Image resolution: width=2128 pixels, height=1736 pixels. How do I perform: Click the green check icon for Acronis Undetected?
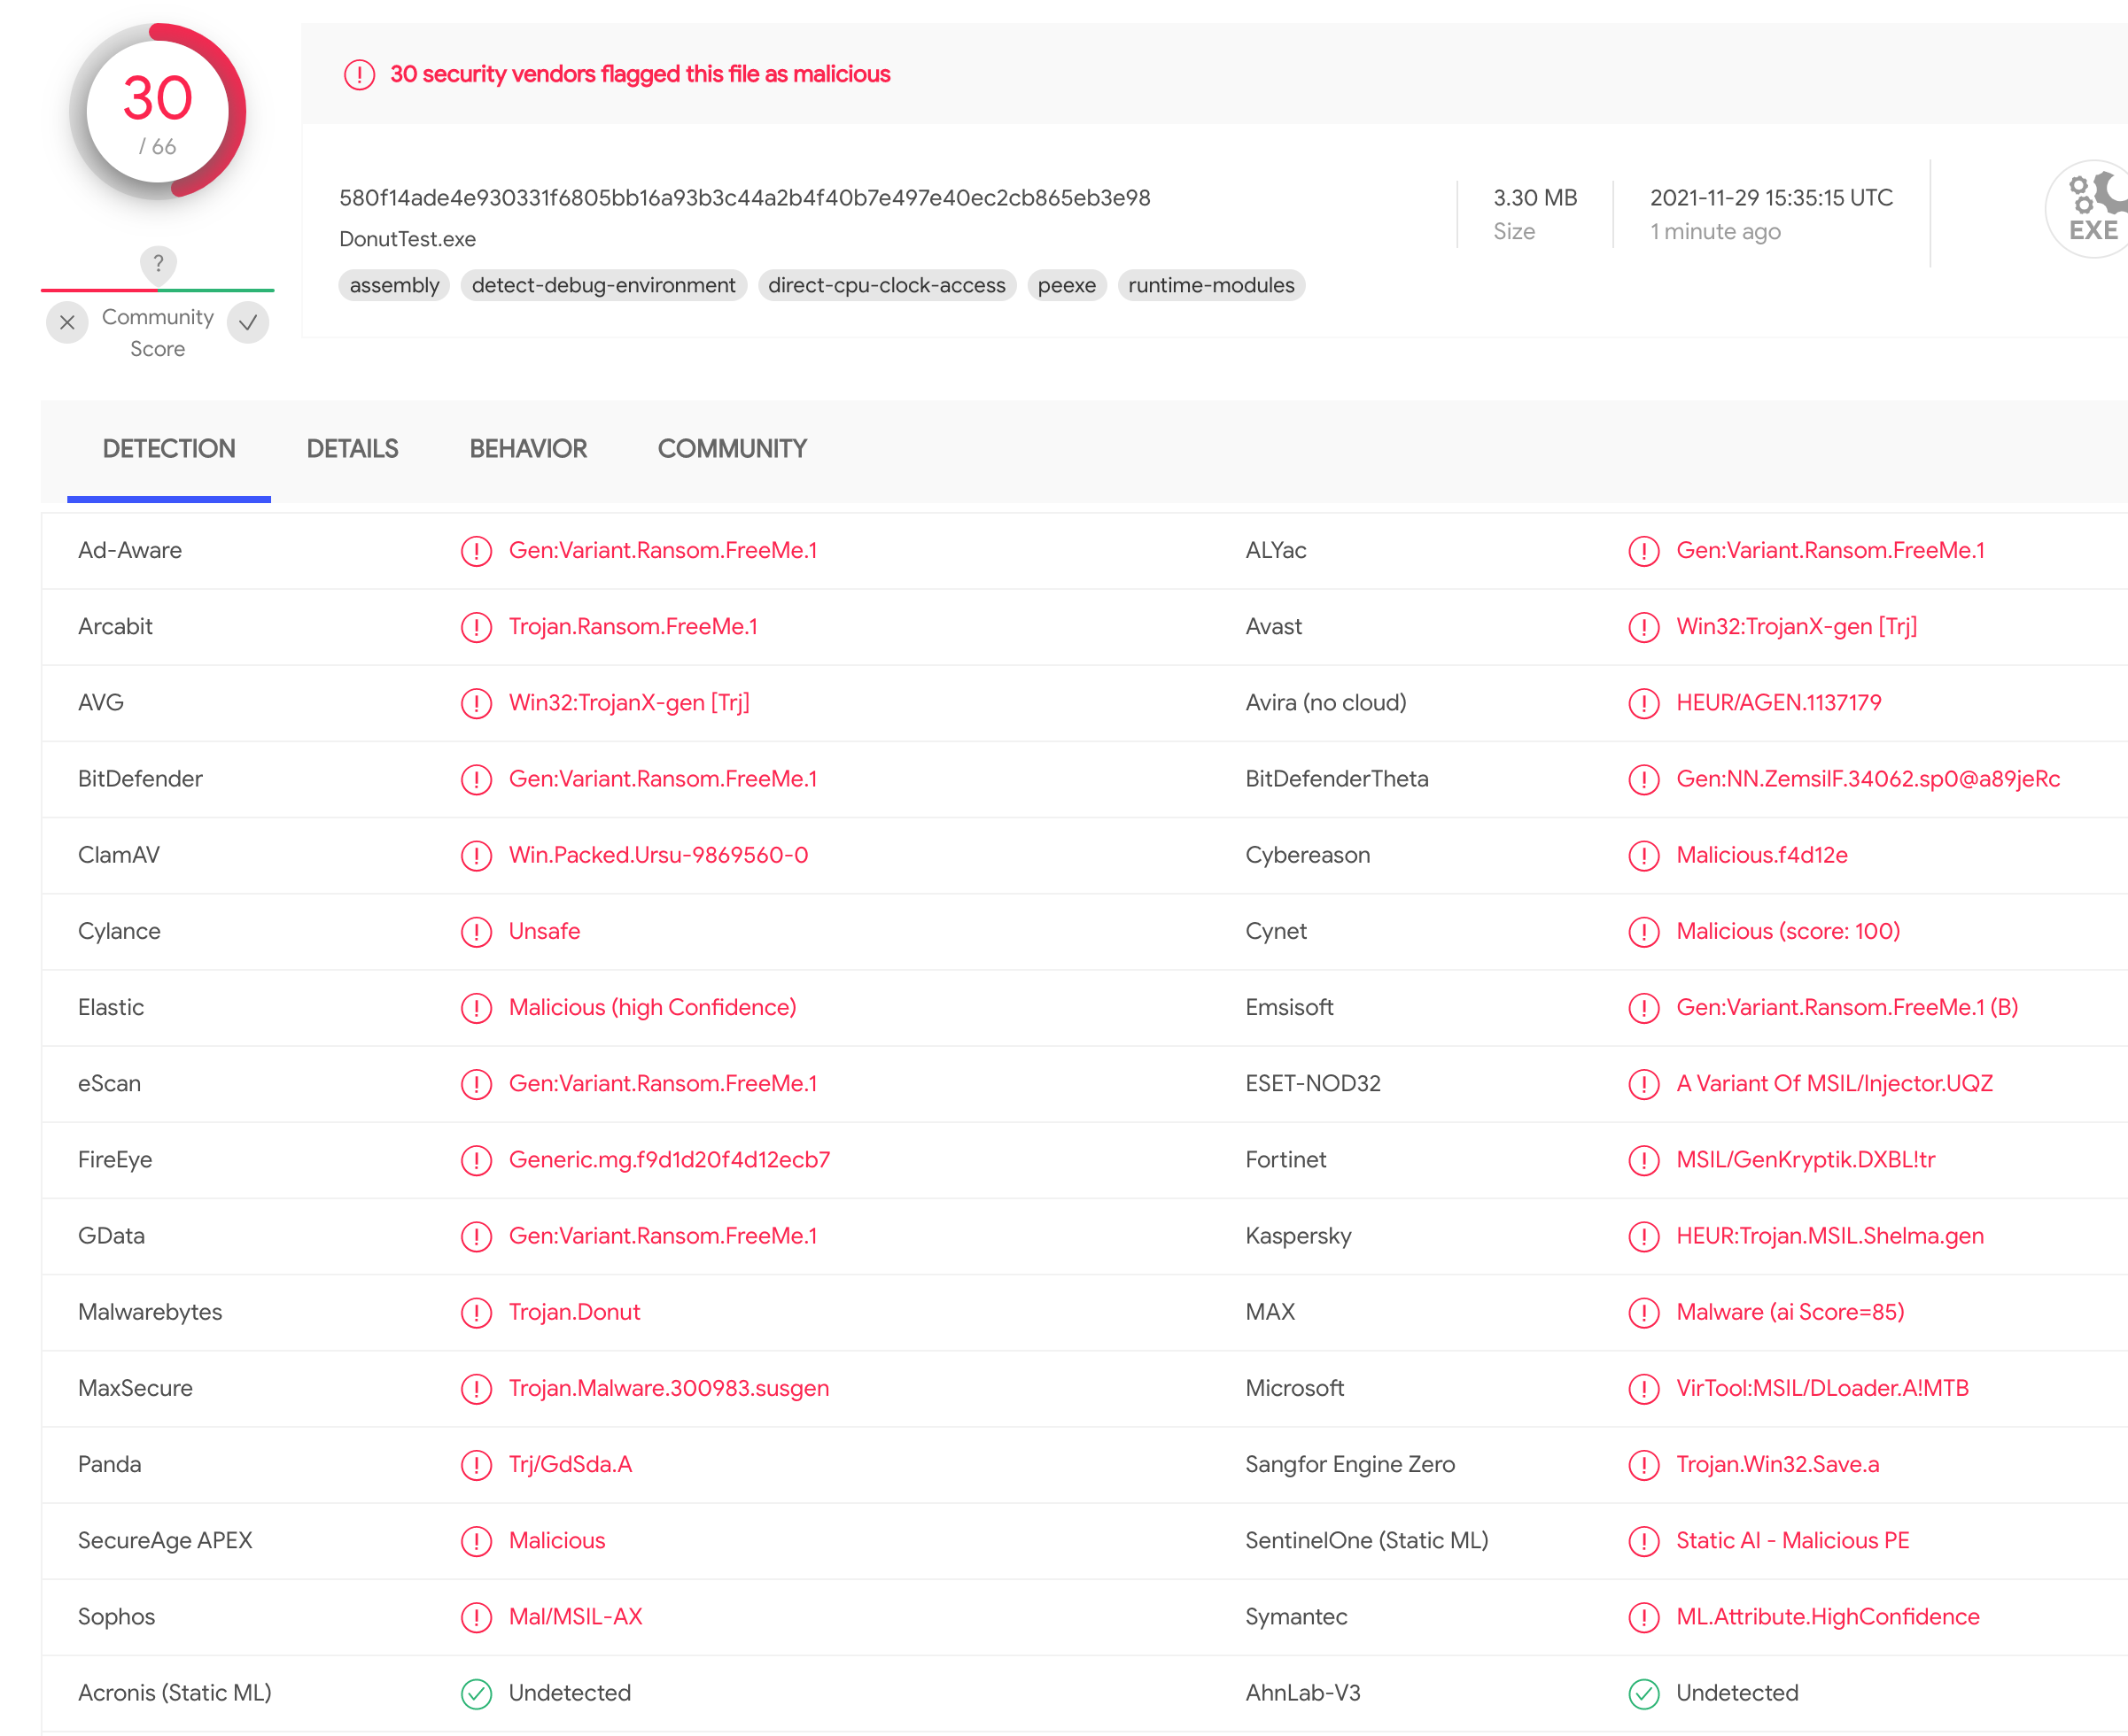pos(476,1693)
